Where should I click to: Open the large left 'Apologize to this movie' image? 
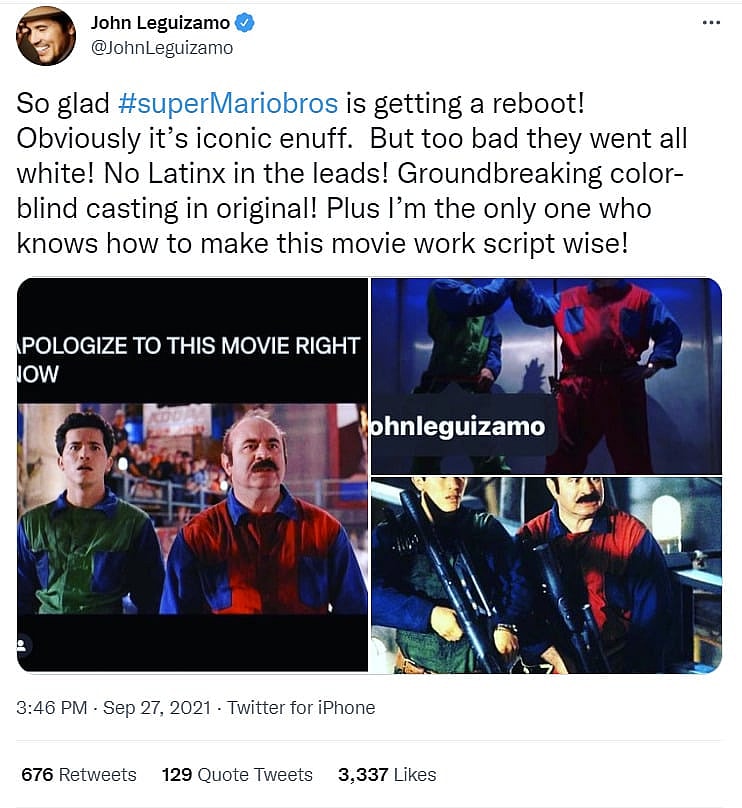193,475
